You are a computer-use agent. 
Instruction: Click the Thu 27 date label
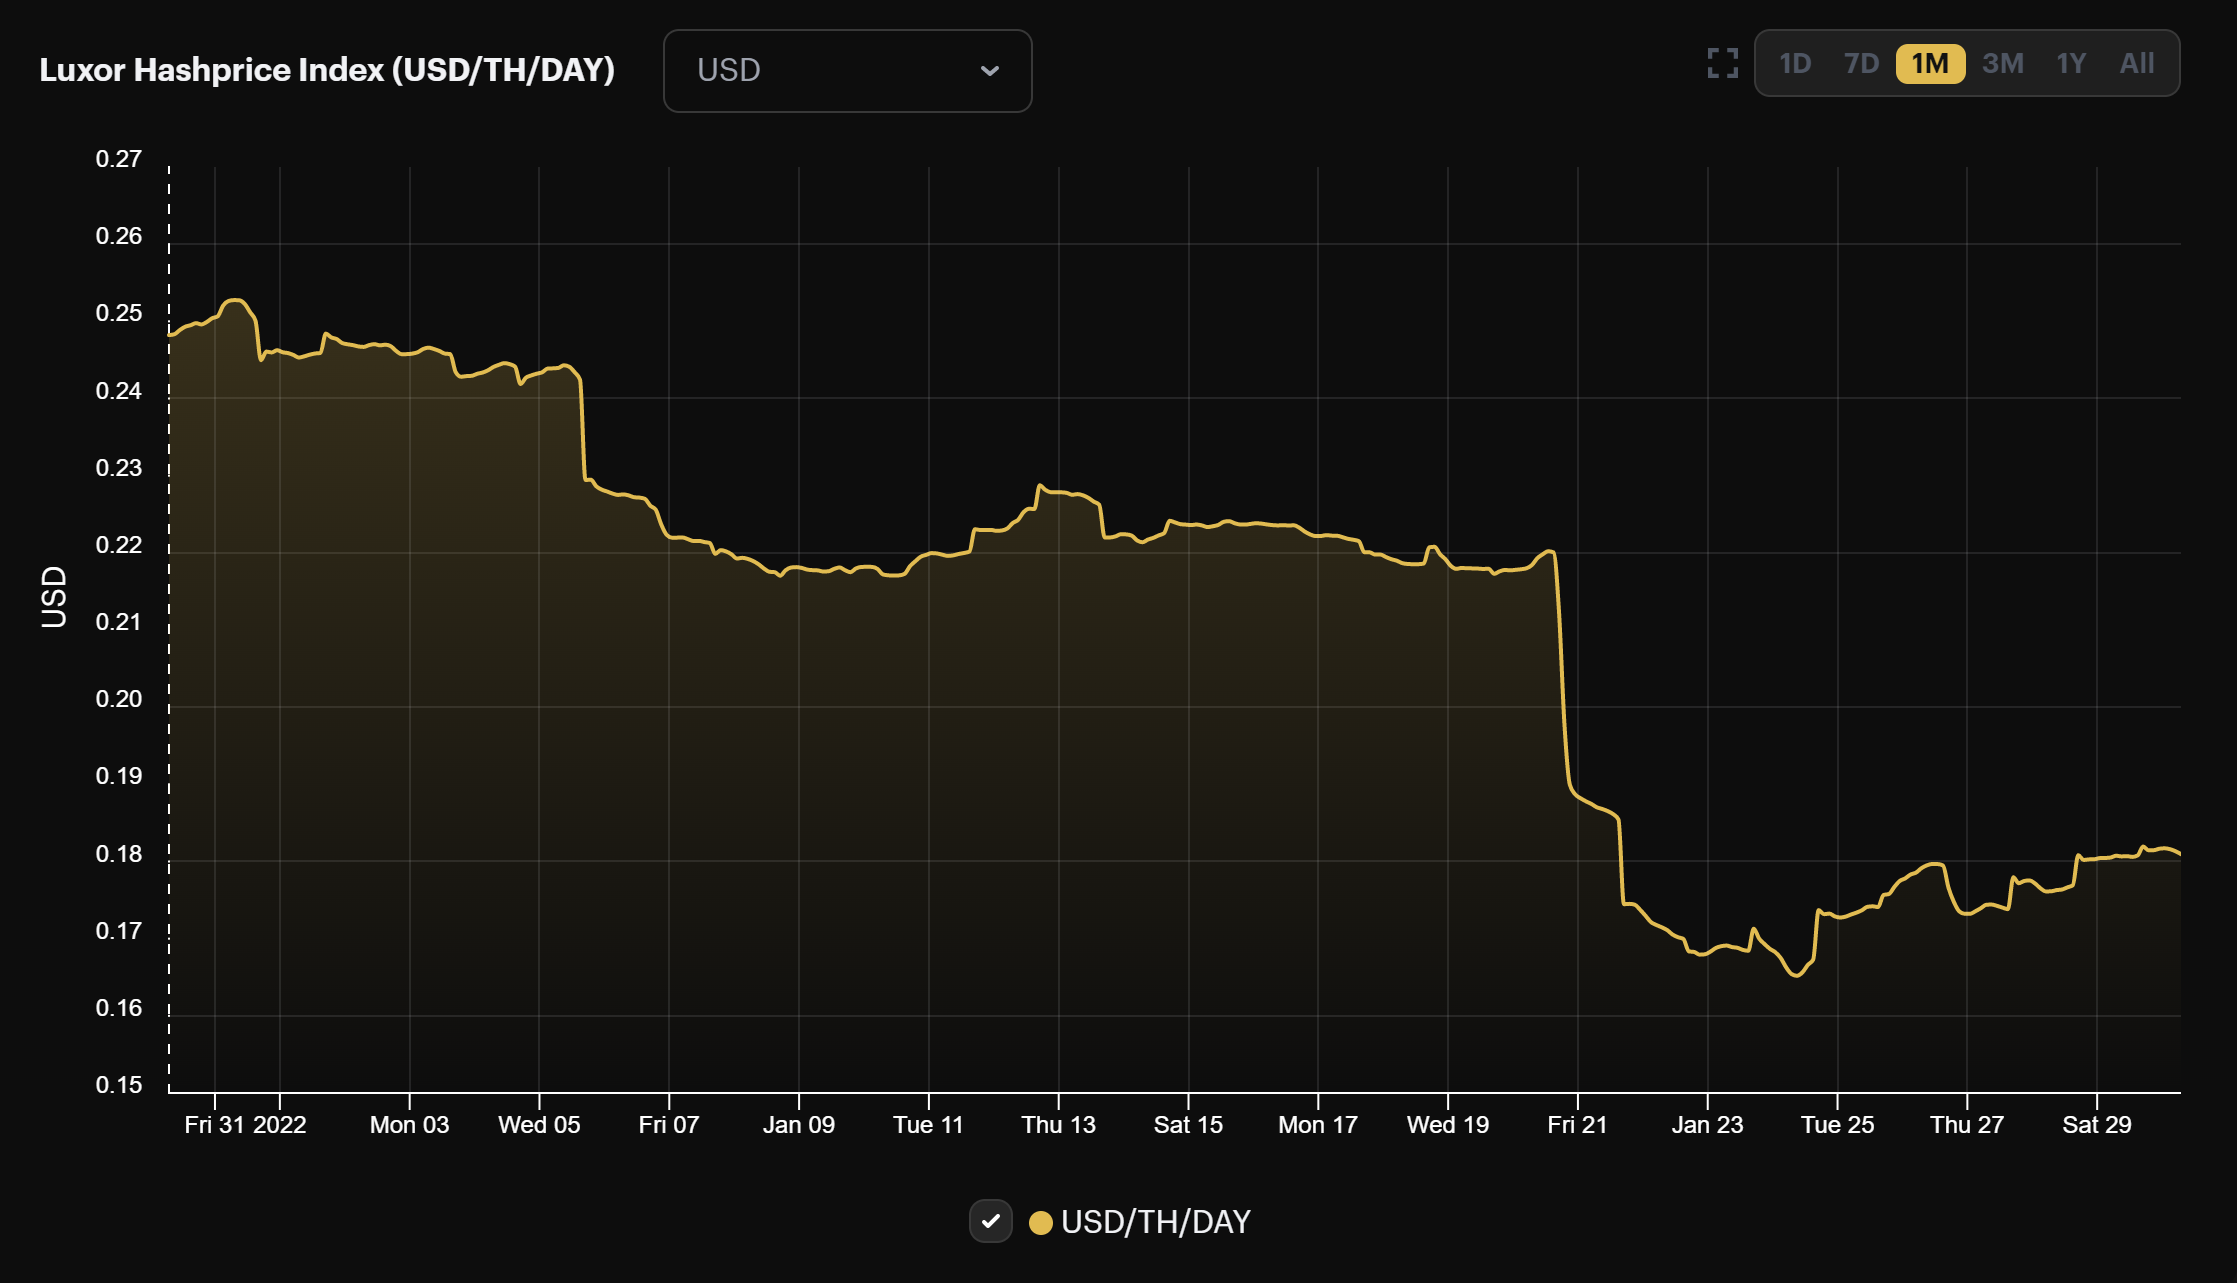(1967, 1125)
